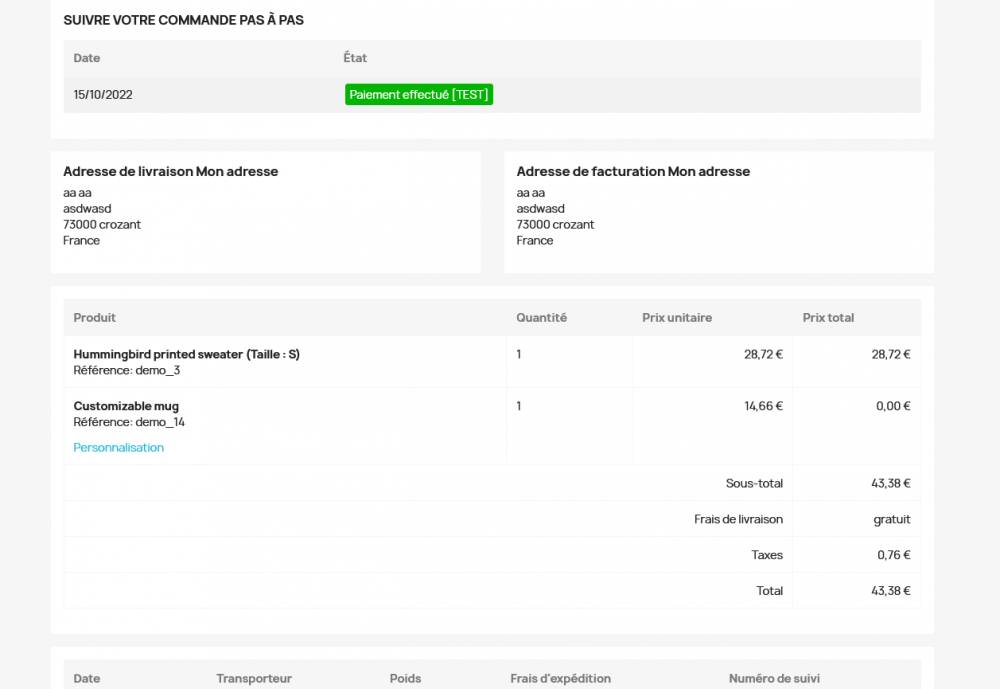Click the gratuit value for Frais de livraison
The height and width of the screenshot is (689, 1000).
(891, 519)
